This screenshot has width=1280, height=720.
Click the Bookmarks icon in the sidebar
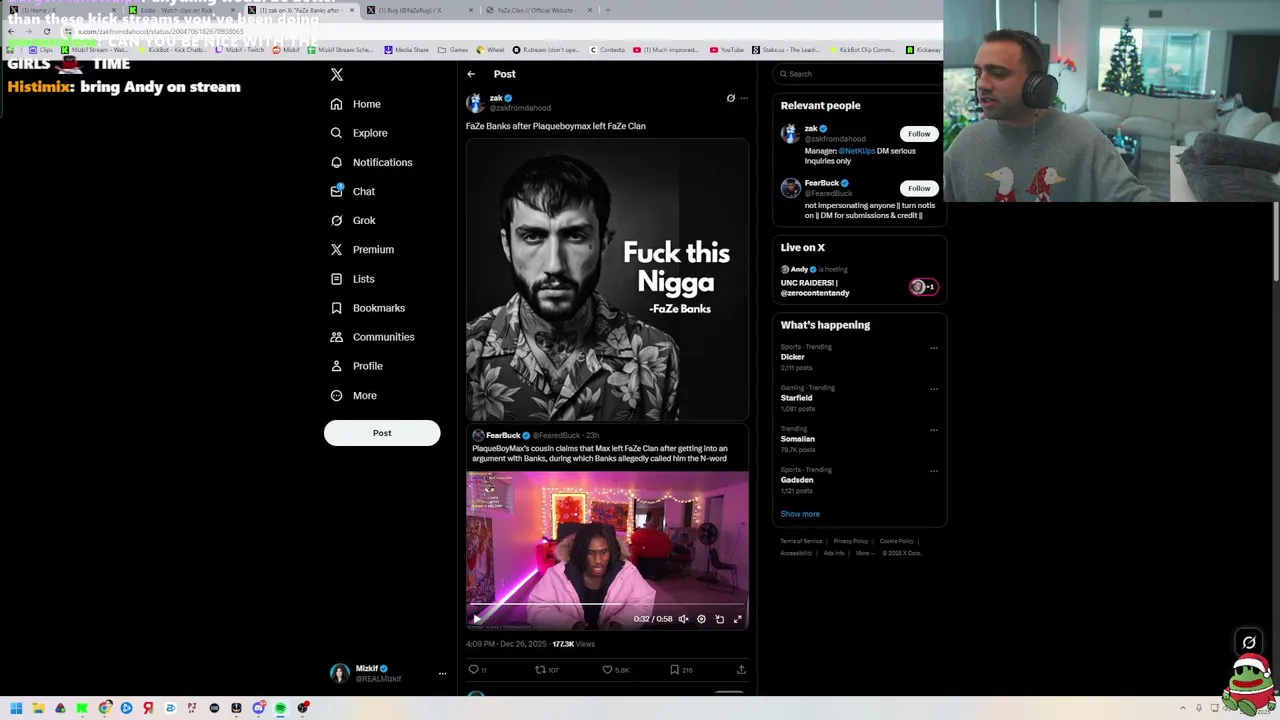pos(337,308)
